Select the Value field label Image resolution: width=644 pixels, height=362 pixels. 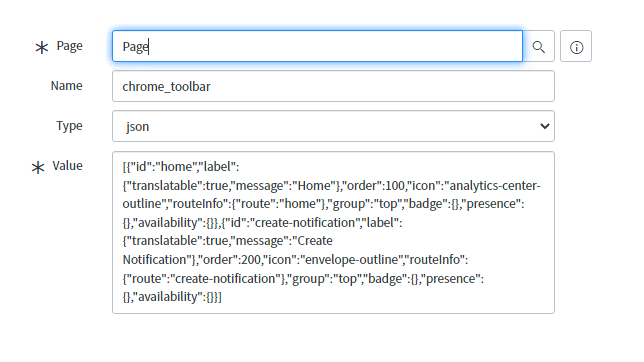pyautogui.click(x=67, y=166)
